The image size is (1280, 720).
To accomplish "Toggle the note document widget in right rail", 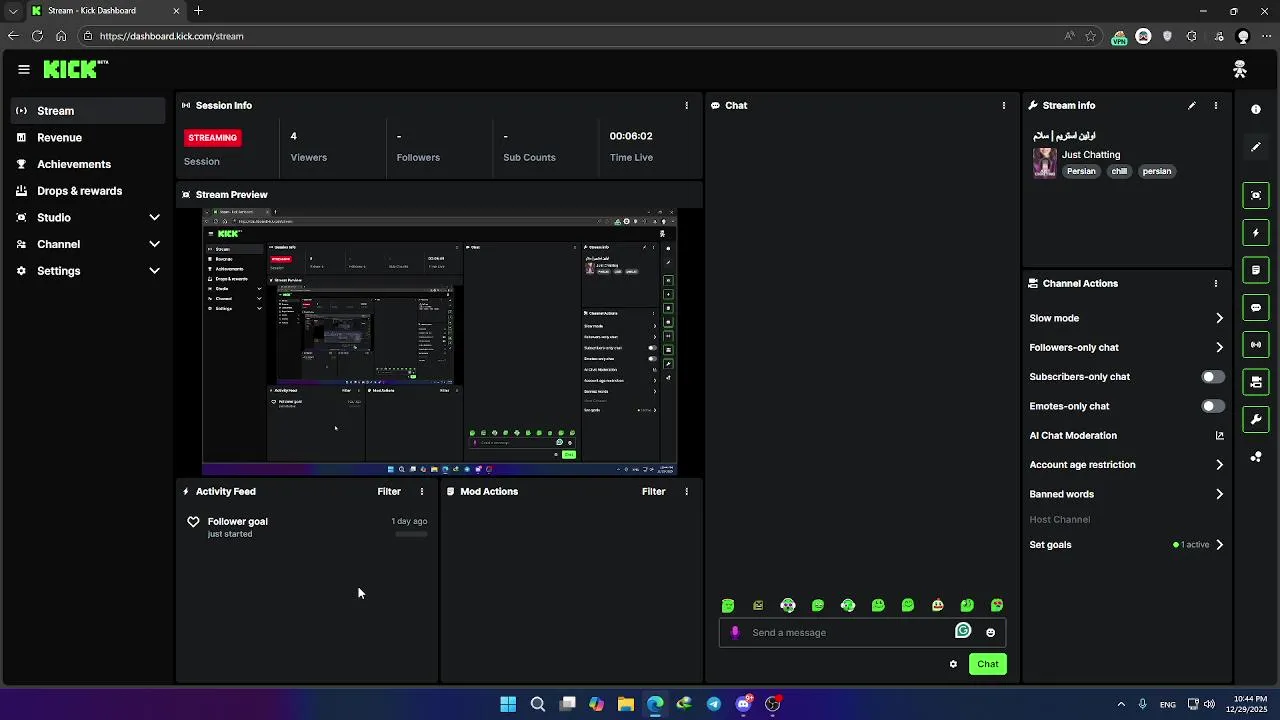I will (x=1256, y=270).
